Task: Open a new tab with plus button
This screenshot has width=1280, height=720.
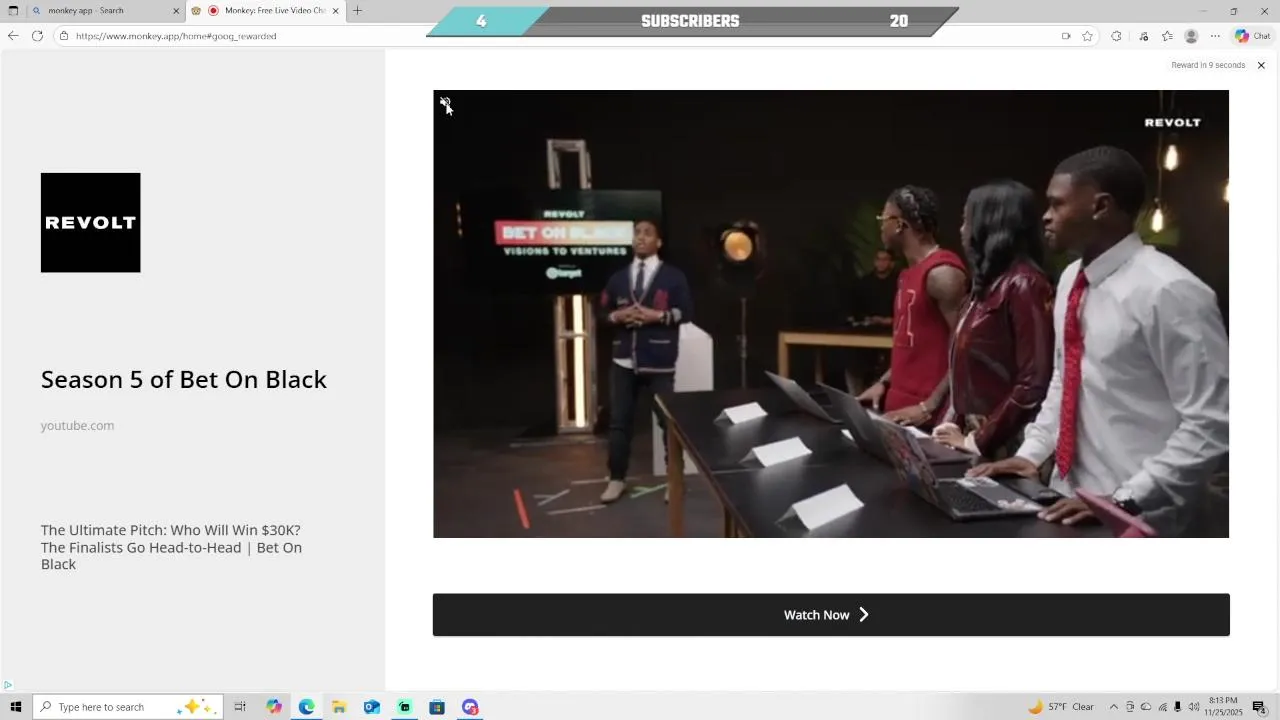Action: coord(357,11)
